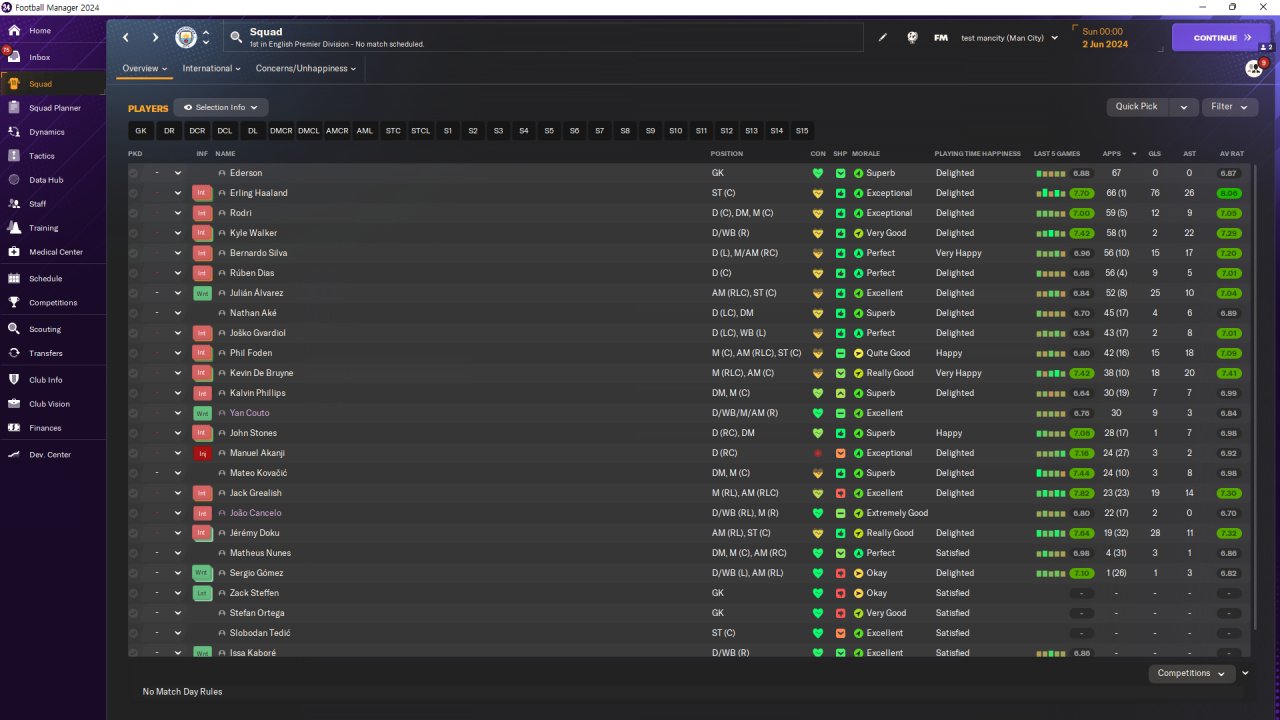The height and width of the screenshot is (720, 1280).
Task: Open the notifications icon with red badge
Action: [x=1254, y=68]
